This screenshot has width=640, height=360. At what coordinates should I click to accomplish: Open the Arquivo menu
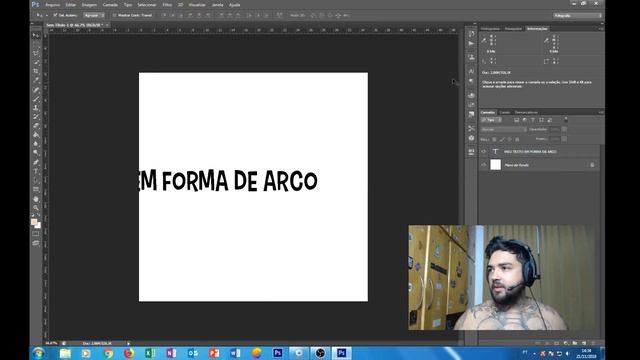tap(53, 5)
